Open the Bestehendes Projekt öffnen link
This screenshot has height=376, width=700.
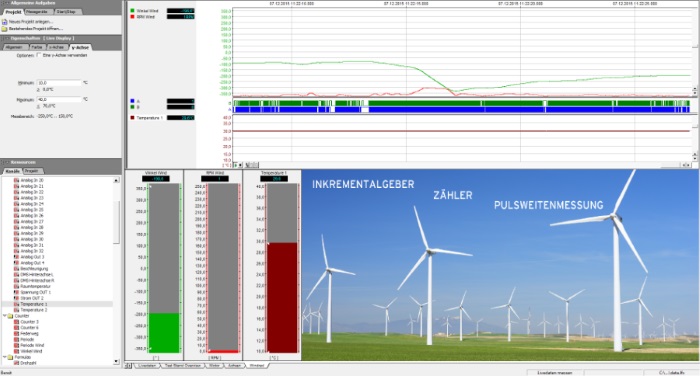pos(36,29)
